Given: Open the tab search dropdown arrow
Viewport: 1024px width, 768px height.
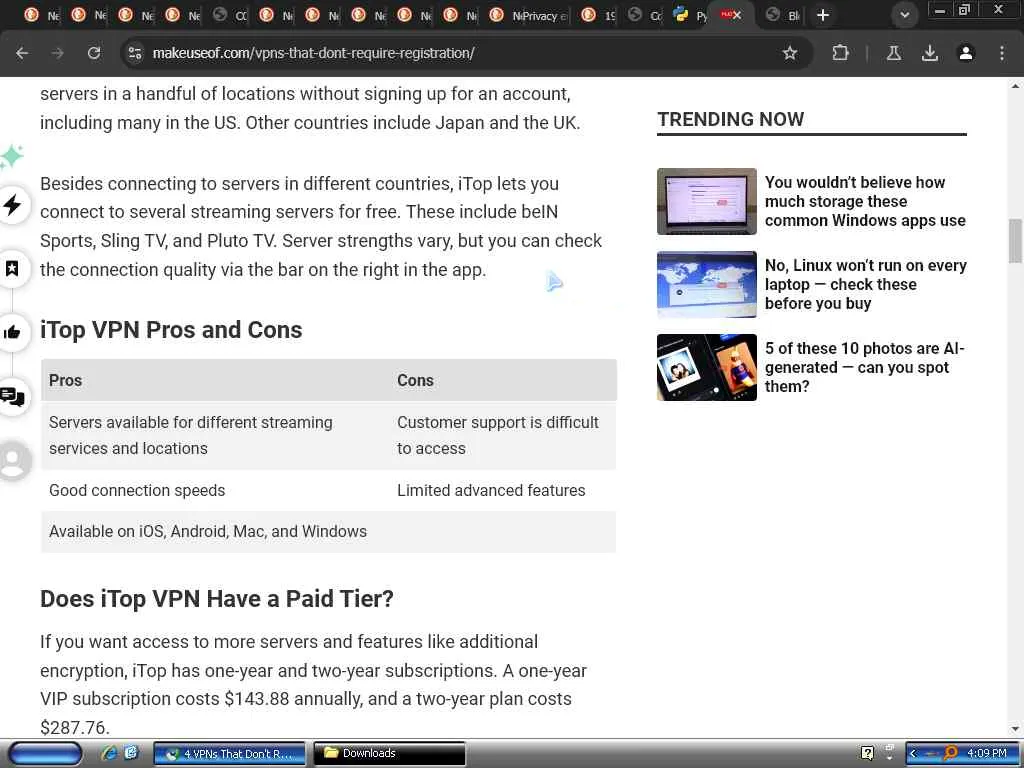Looking at the screenshot, I should 904,15.
